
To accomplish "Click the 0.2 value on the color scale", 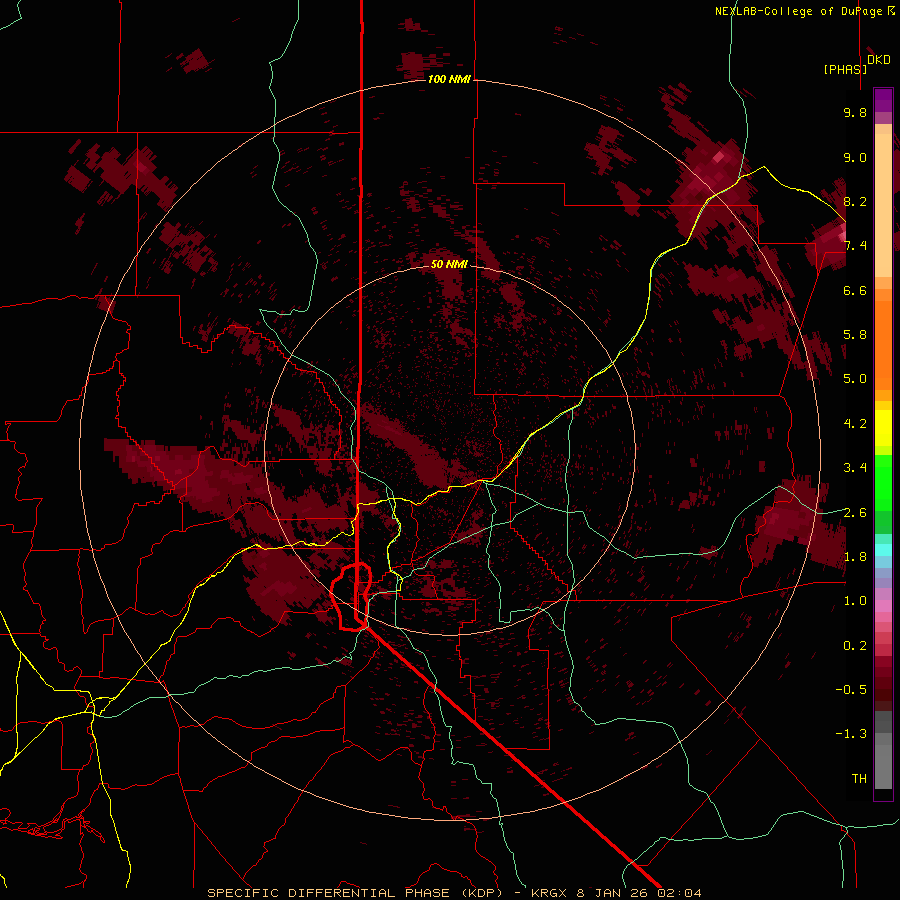I will [x=855, y=646].
